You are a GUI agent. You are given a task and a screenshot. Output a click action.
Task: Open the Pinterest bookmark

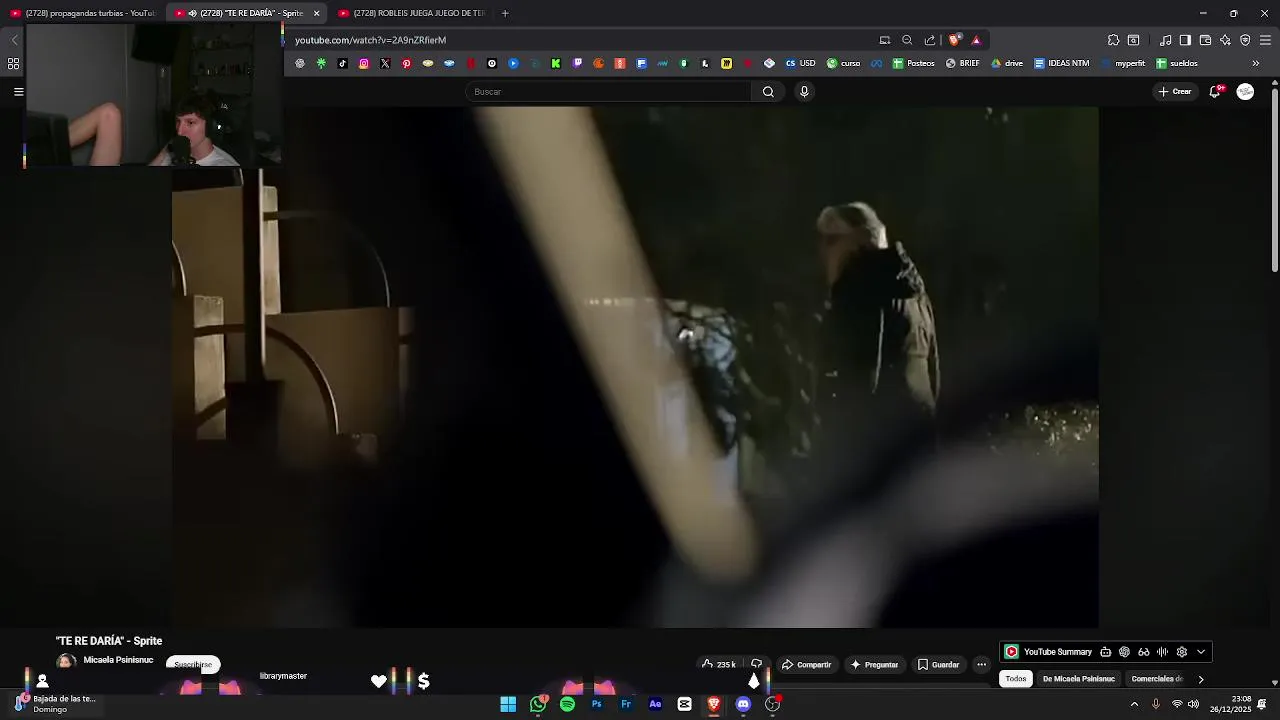click(407, 63)
